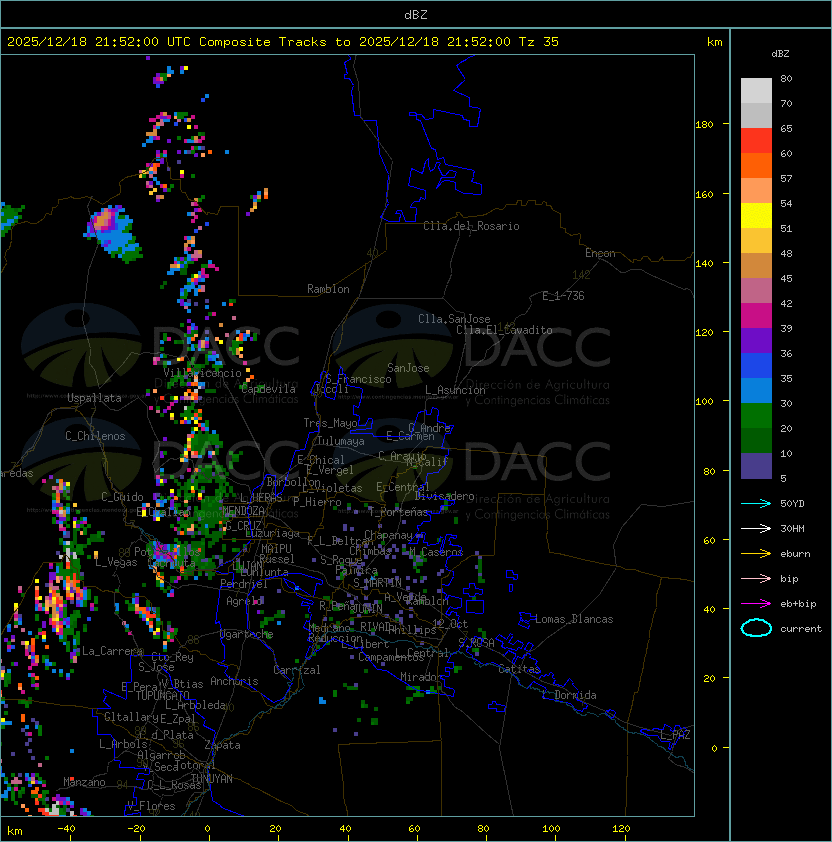The height and width of the screenshot is (842, 832).
Task: Click the 'dBZ' title at top center
Action: [416, 15]
